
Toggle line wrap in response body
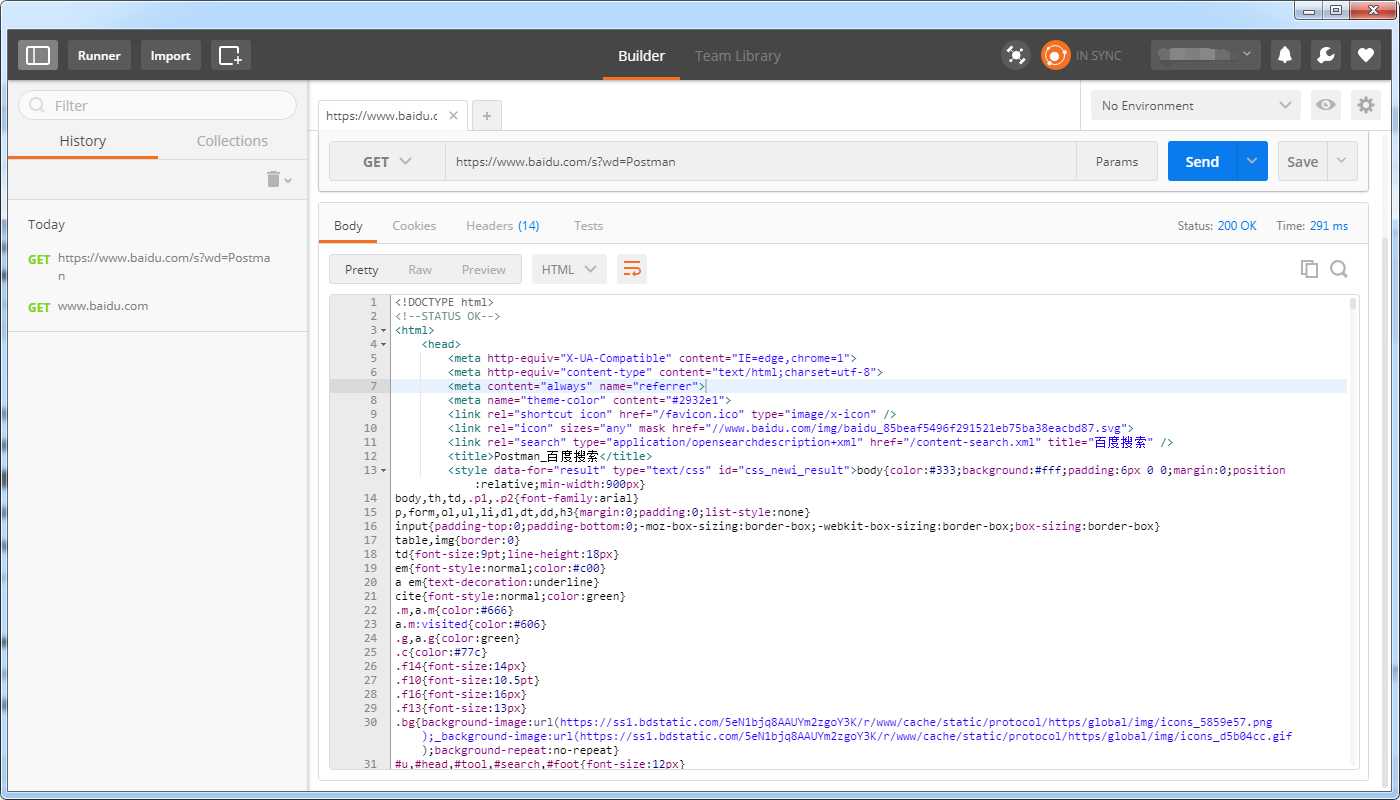pyautogui.click(x=632, y=269)
